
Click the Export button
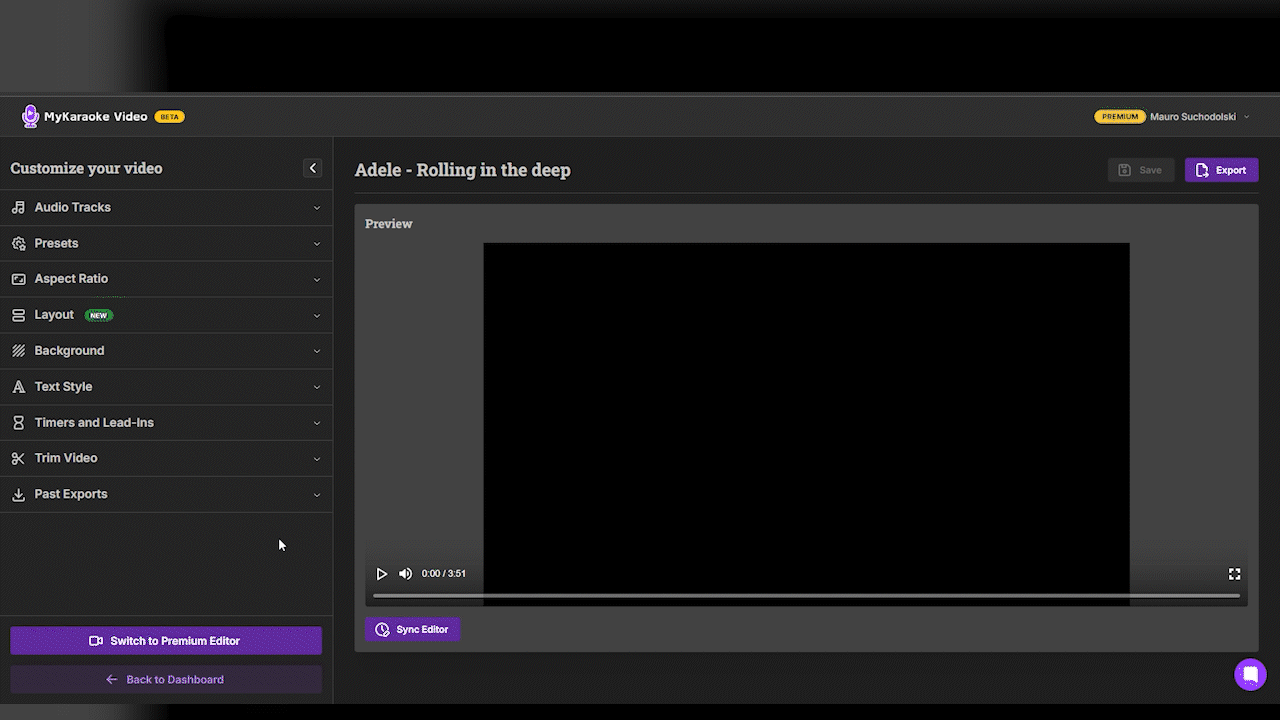(x=1221, y=170)
